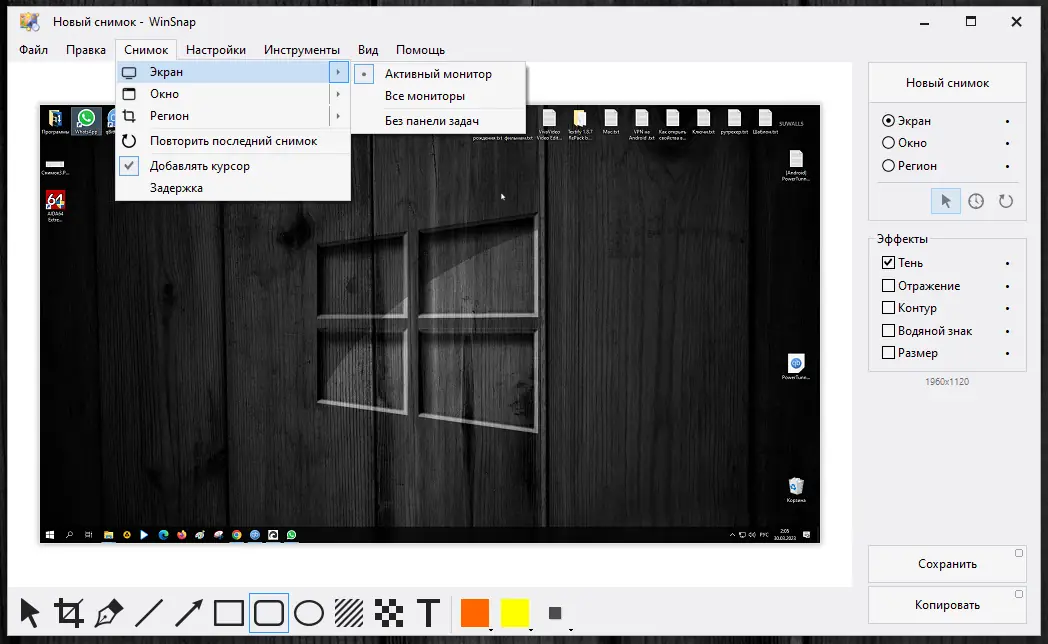The width and height of the screenshot is (1048, 644).
Task: Select the Crop tool
Action: pyautogui.click(x=69, y=612)
